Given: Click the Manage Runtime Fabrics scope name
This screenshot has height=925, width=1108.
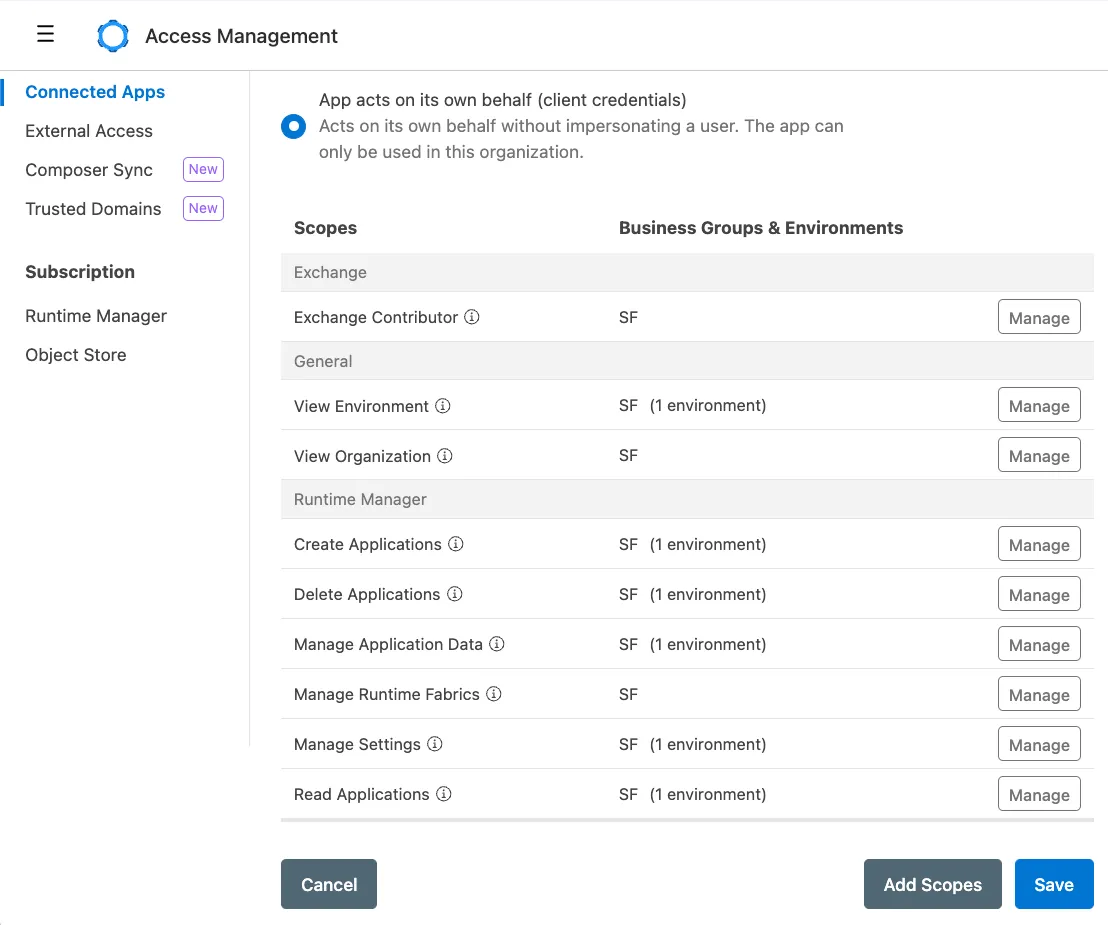Looking at the screenshot, I should 387,694.
